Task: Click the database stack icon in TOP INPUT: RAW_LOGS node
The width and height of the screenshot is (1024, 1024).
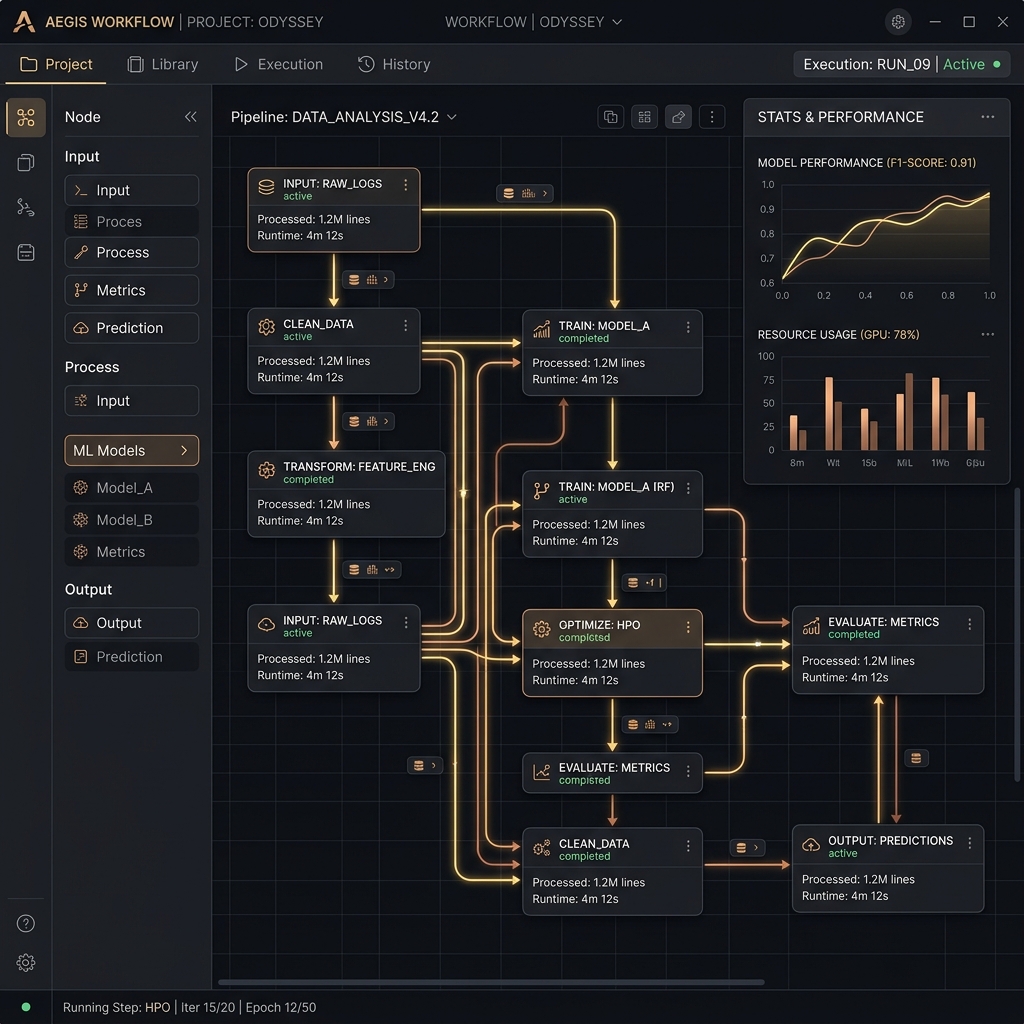Action: [x=266, y=187]
